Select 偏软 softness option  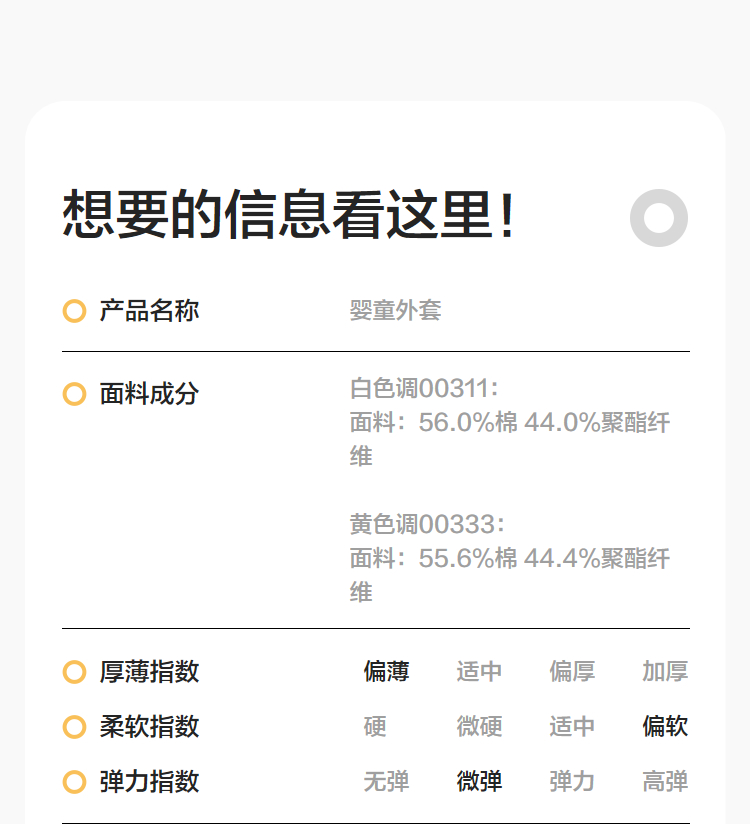[665, 727]
